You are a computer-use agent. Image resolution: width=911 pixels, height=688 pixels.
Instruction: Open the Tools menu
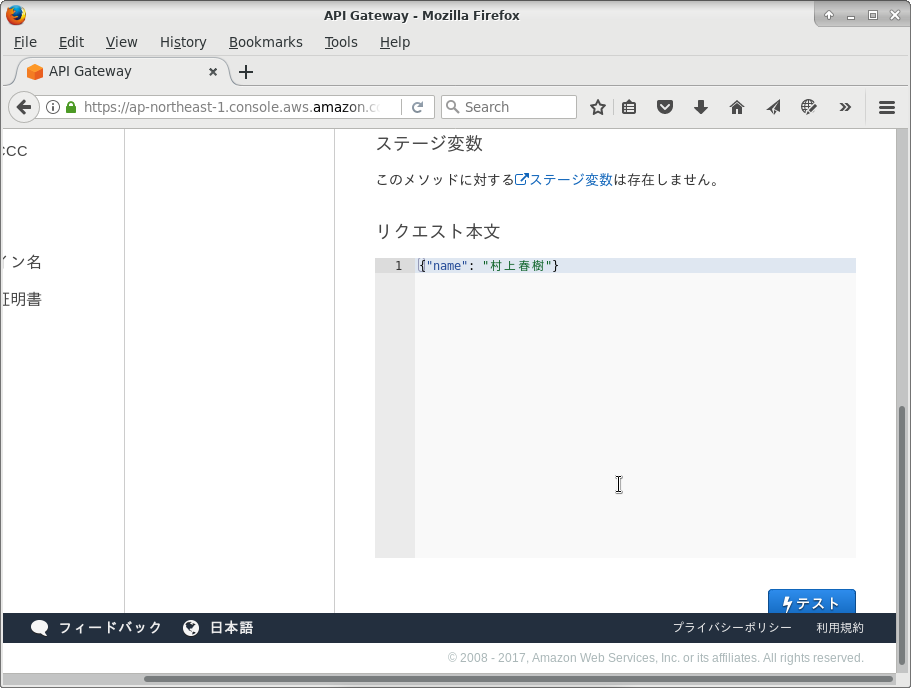click(x=341, y=42)
